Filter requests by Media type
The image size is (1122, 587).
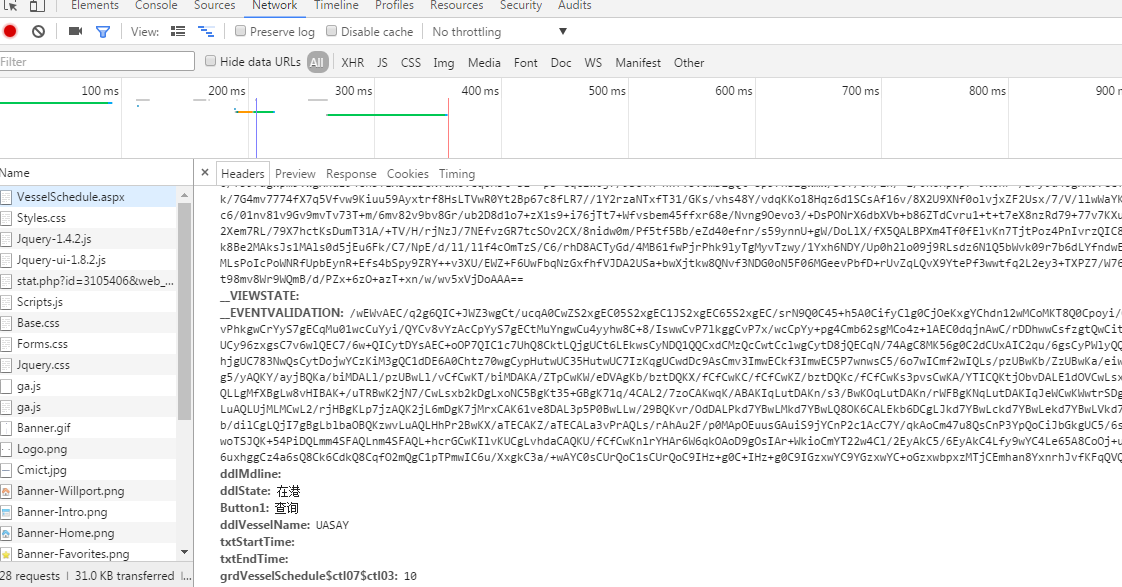[484, 62]
